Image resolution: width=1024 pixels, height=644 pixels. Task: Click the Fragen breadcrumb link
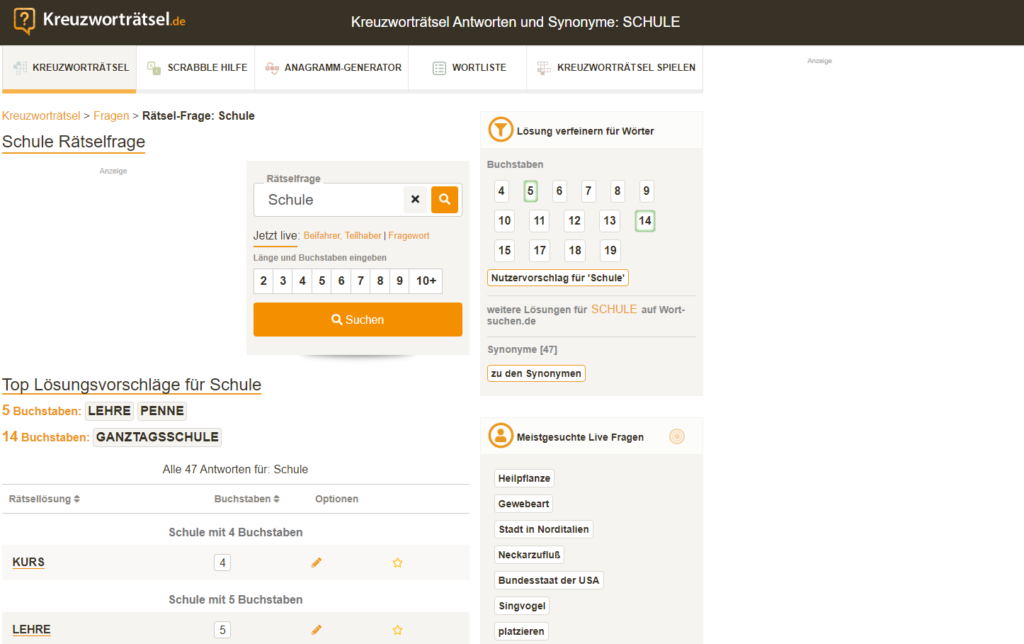pyautogui.click(x=111, y=116)
